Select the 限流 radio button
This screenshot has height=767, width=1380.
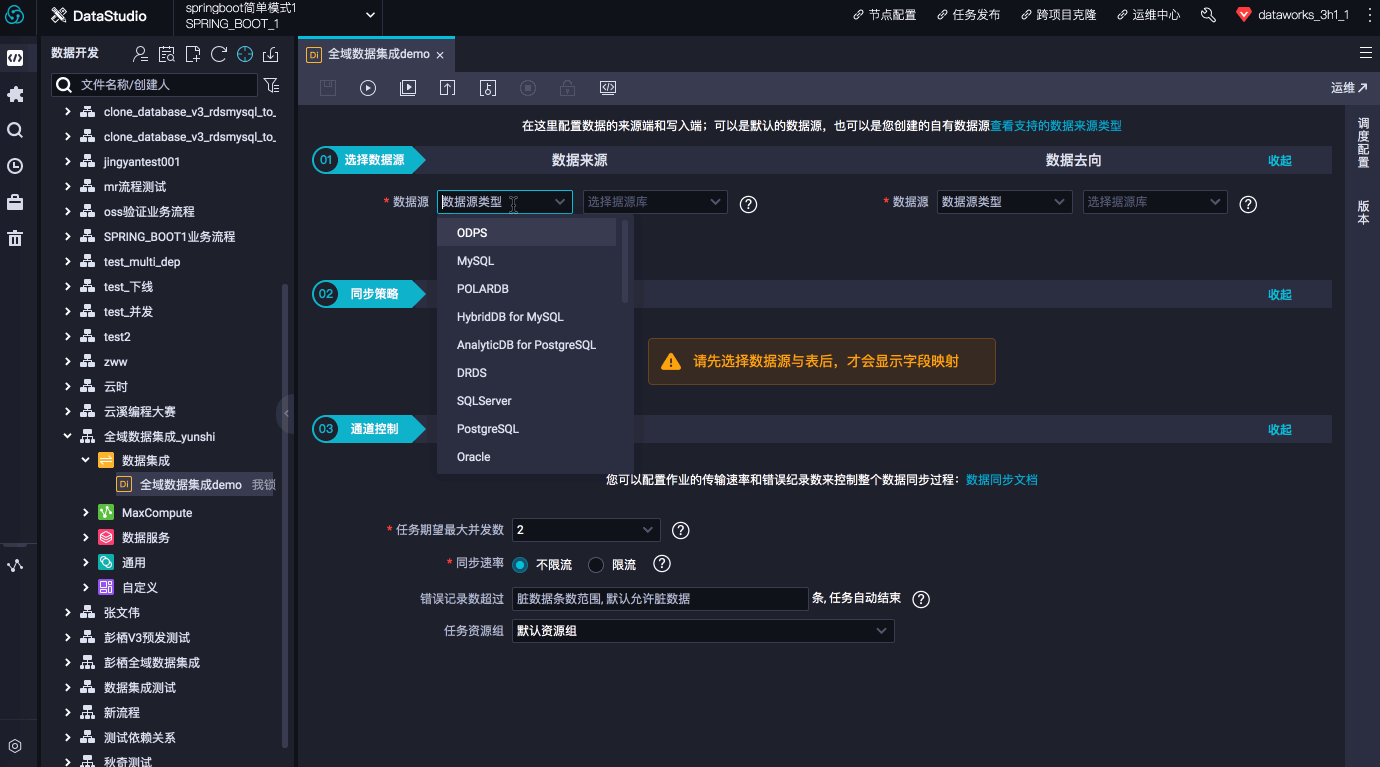tap(596, 565)
